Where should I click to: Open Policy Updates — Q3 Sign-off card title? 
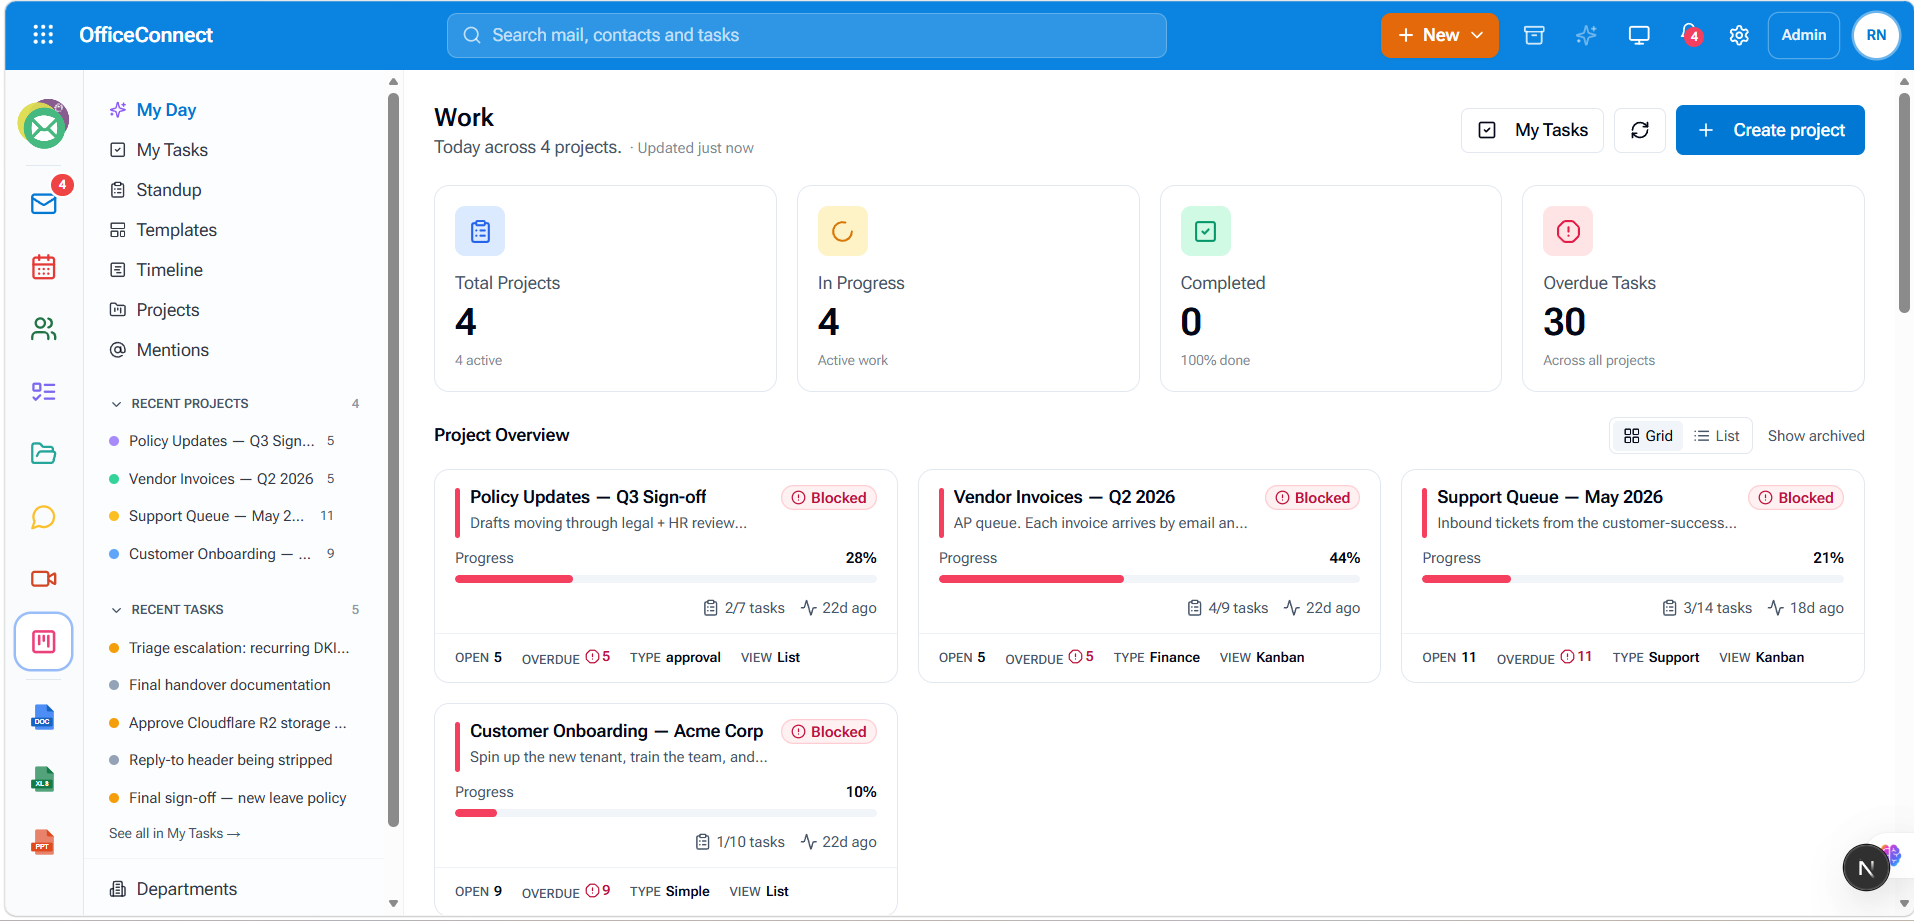click(x=588, y=497)
